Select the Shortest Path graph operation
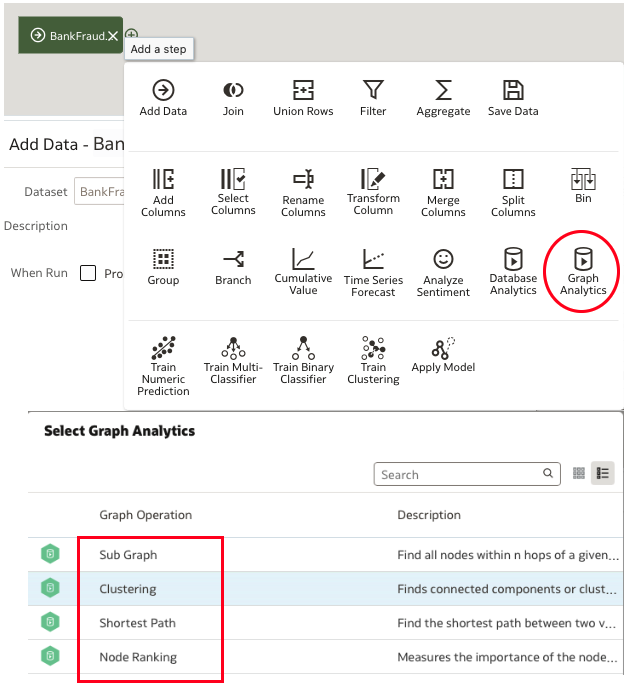The image size is (624, 684). (137, 623)
